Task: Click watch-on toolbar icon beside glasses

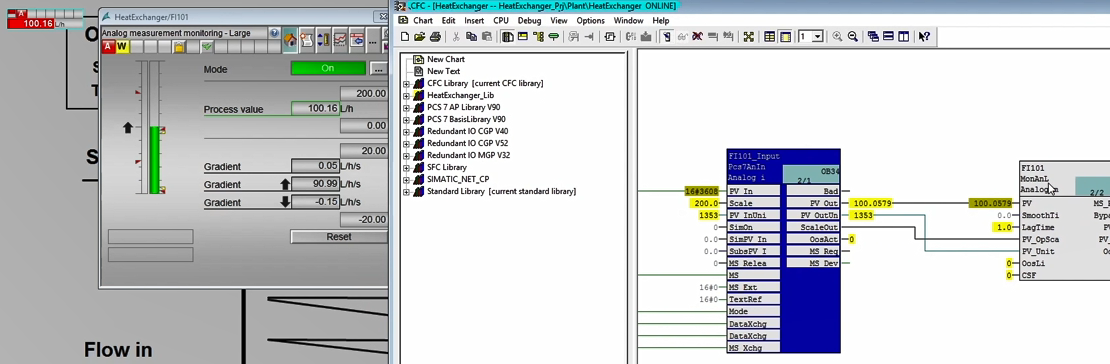Action: click(682, 37)
